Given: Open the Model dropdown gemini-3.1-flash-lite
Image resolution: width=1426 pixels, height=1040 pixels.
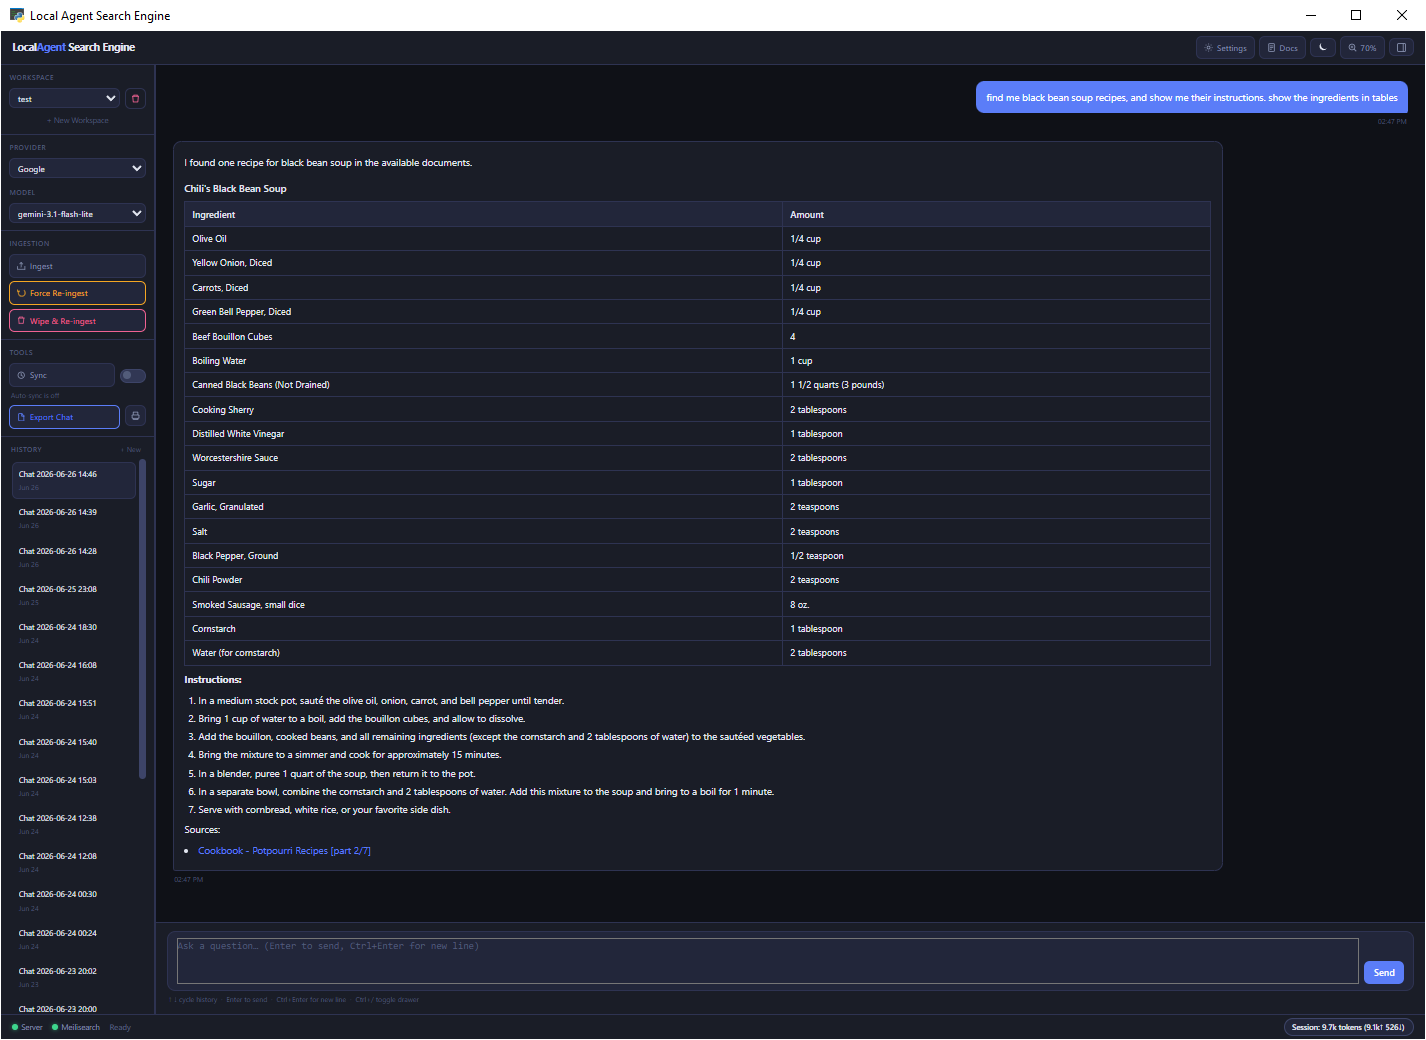Looking at the screenshot, I should click(77, 213).
